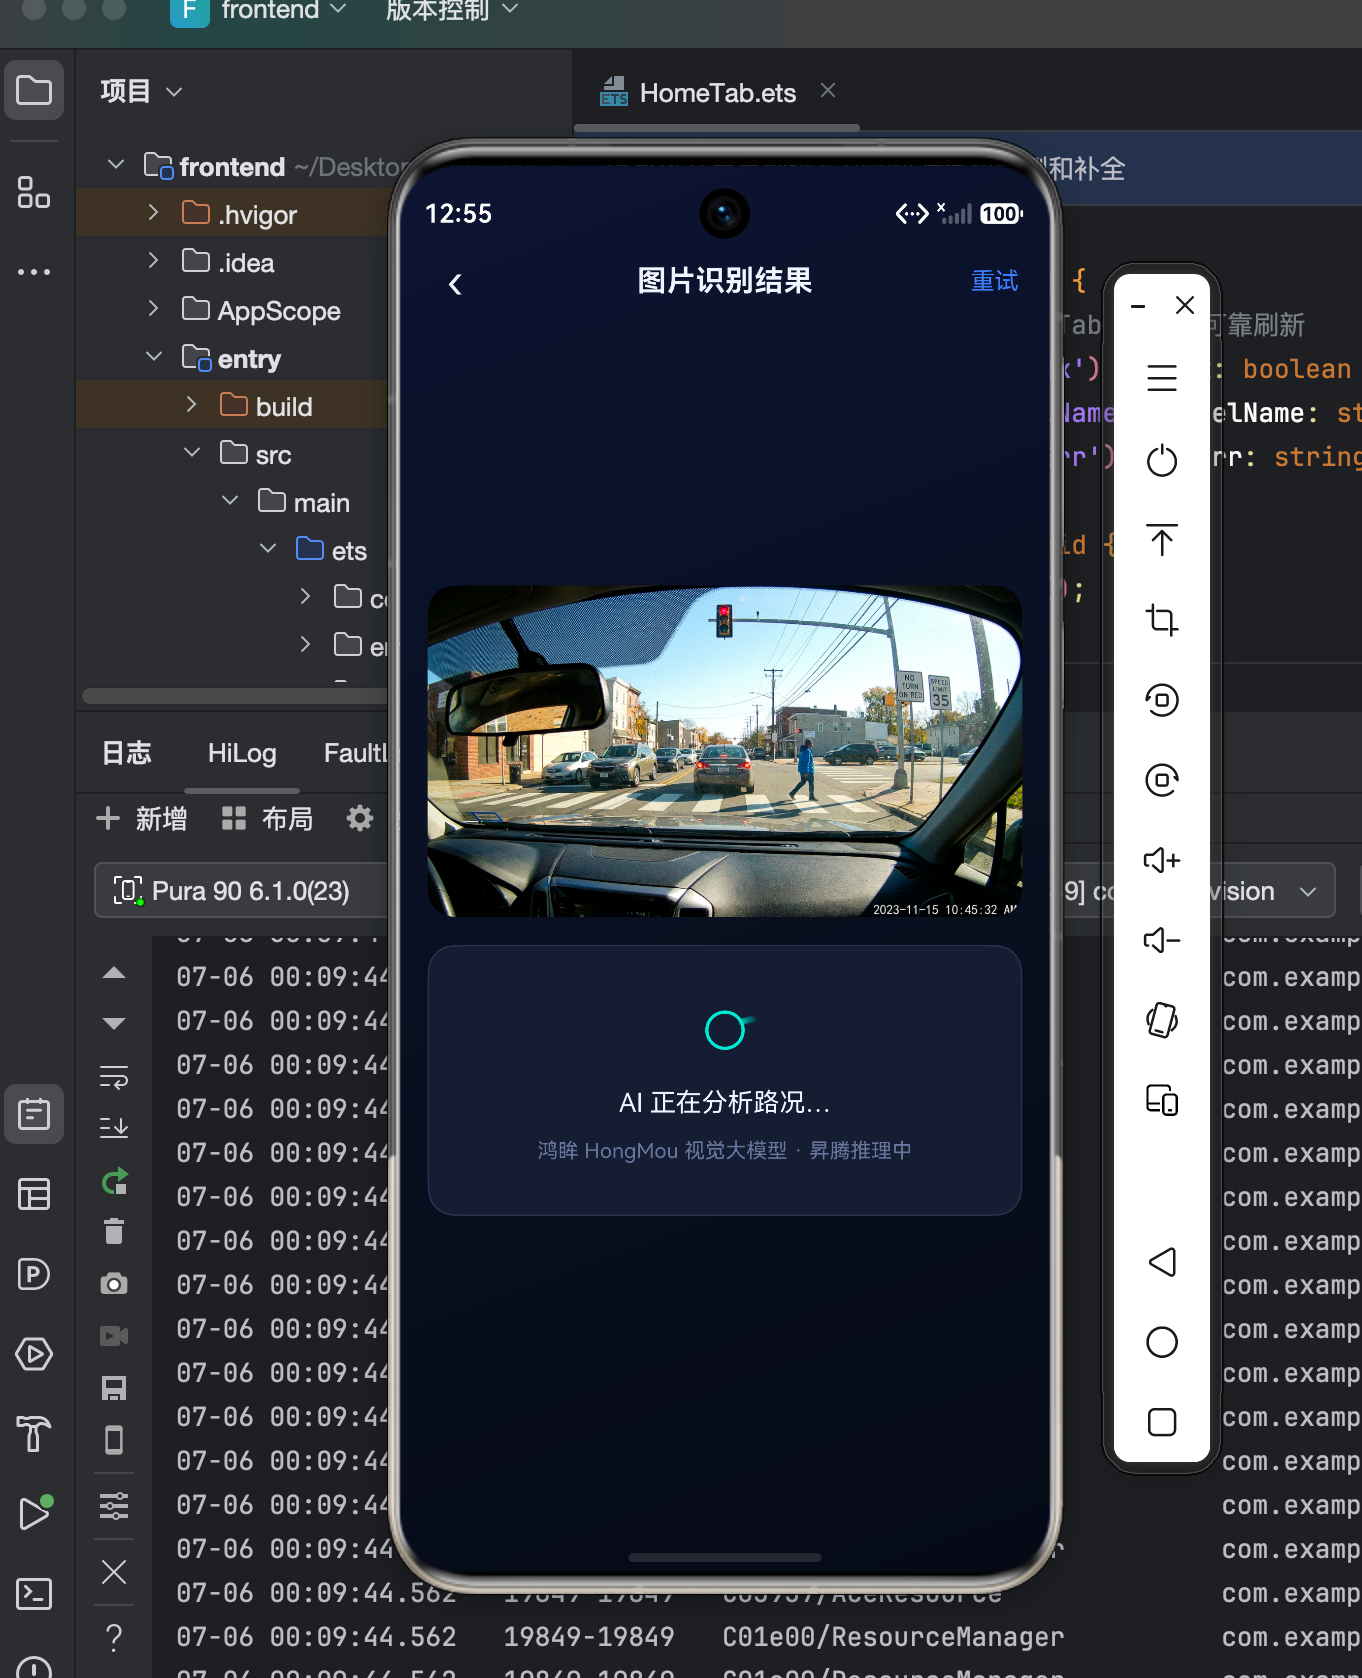Screen dimensions: 1362x1678
Task: Switch to the HomeTab.ets editor tab
Action: [x=717, y=93]
